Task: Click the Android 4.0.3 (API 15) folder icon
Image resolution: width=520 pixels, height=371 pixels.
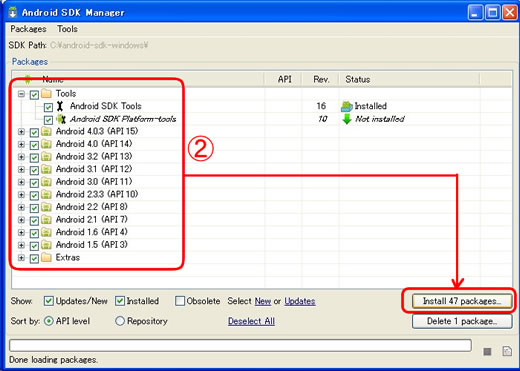Action: click(46, 132)
